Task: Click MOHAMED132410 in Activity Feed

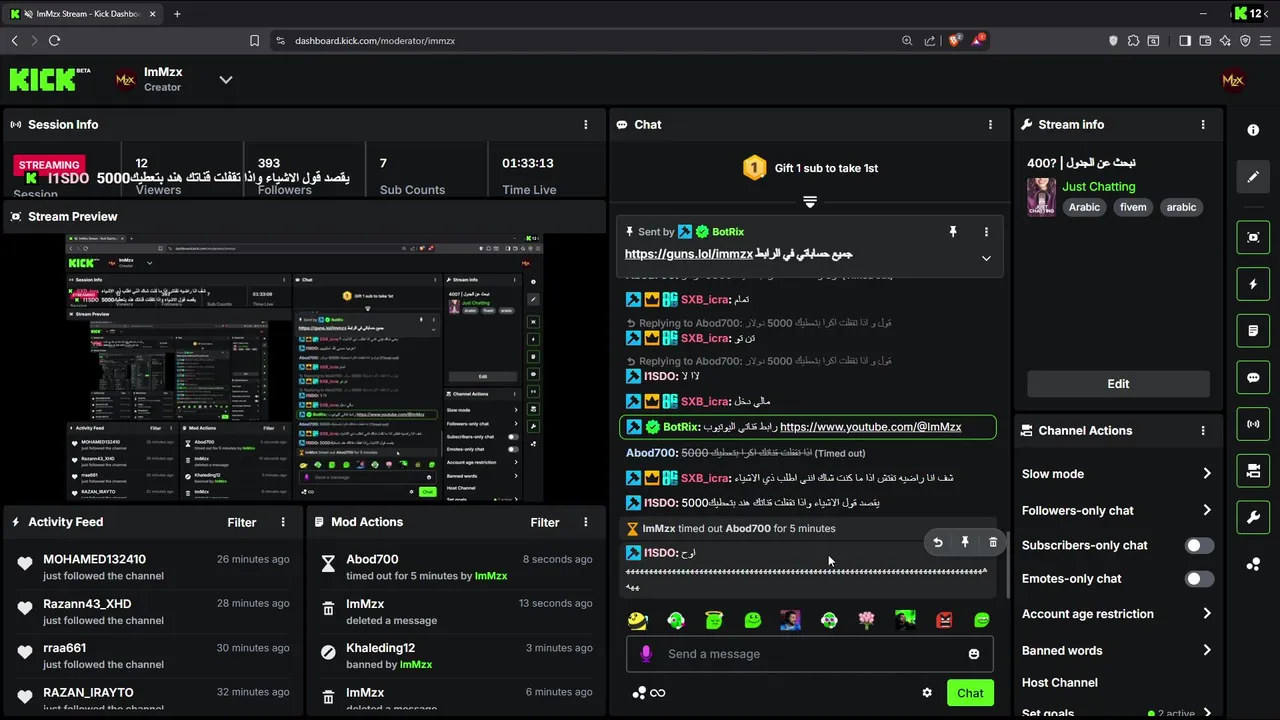Action: [94, 560]
